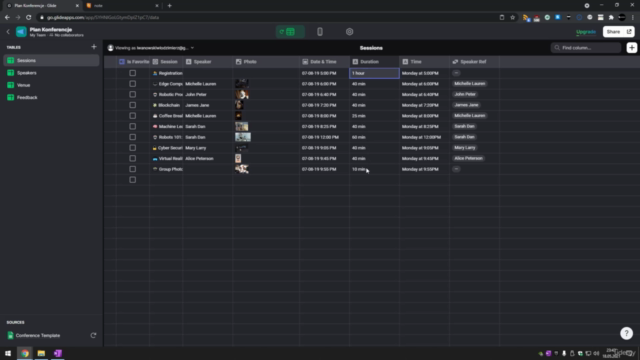Open Windows Start menu
This screenshot has width=640, height=360.
click(x=8, y=353)
